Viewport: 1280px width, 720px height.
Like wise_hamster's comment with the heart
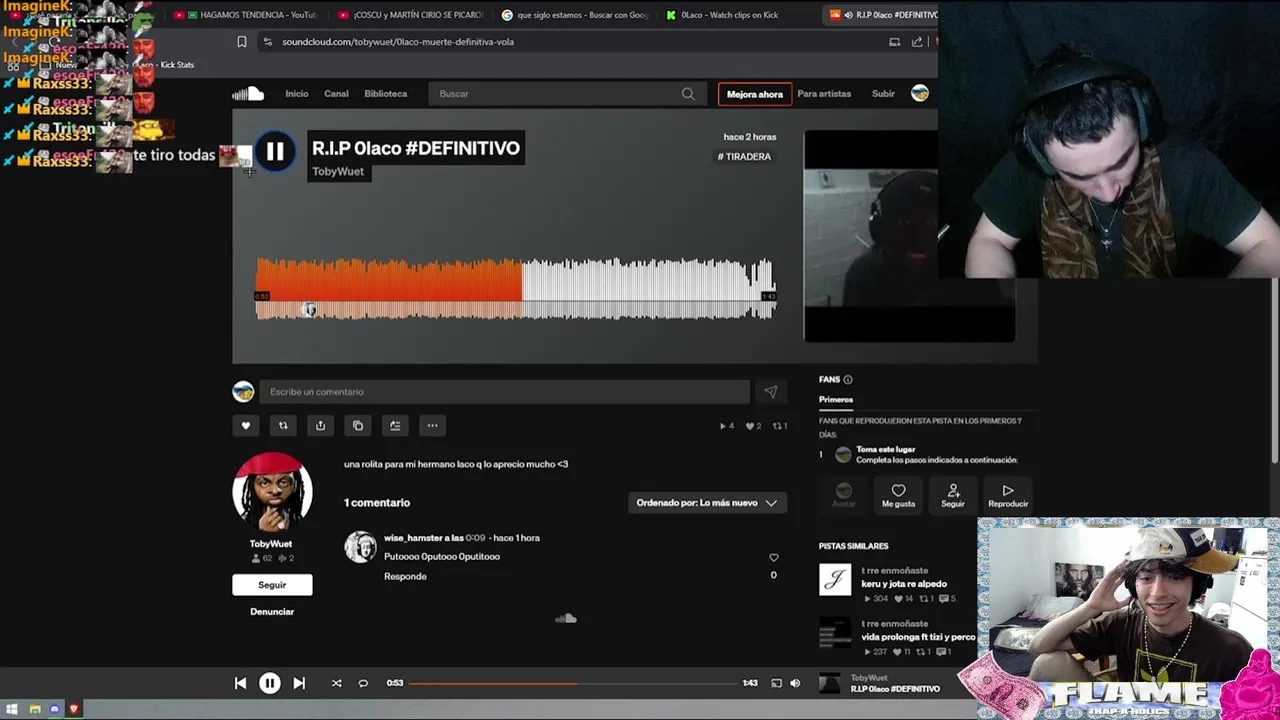pos(773,558)
